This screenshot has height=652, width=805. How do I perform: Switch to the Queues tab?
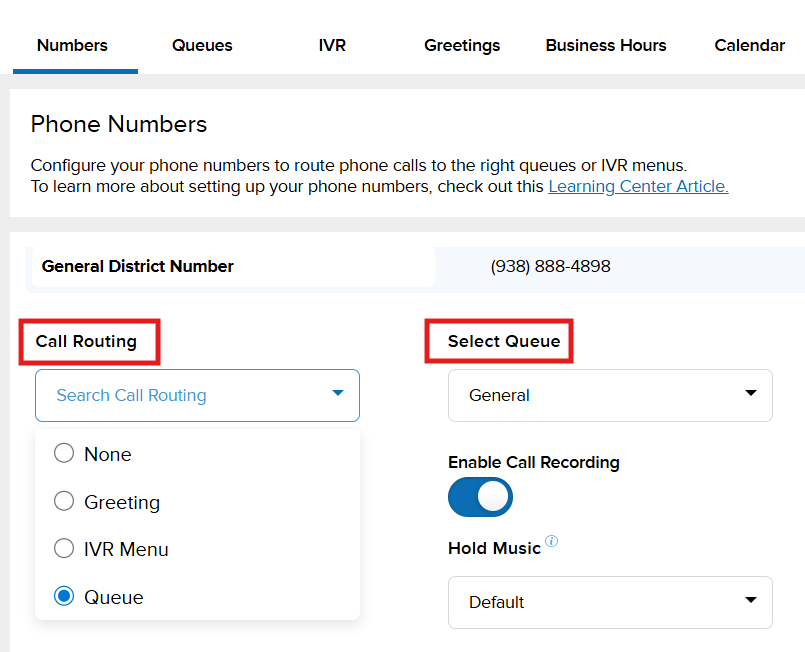(201, 45)
